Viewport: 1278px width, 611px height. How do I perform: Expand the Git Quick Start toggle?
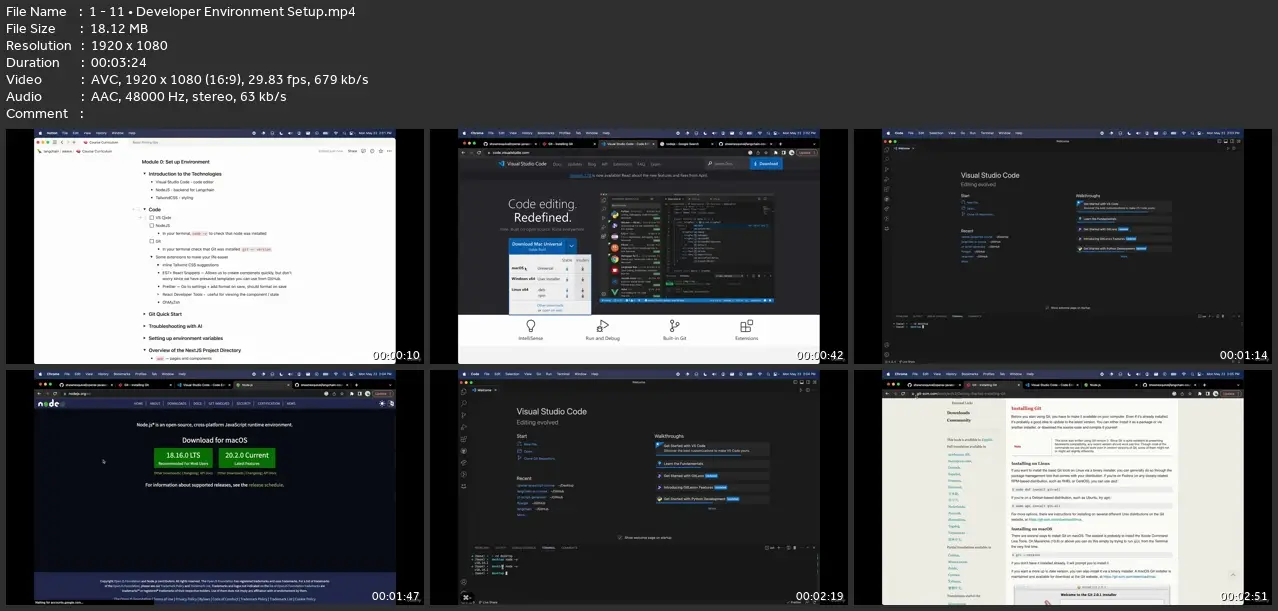point(144,314)
